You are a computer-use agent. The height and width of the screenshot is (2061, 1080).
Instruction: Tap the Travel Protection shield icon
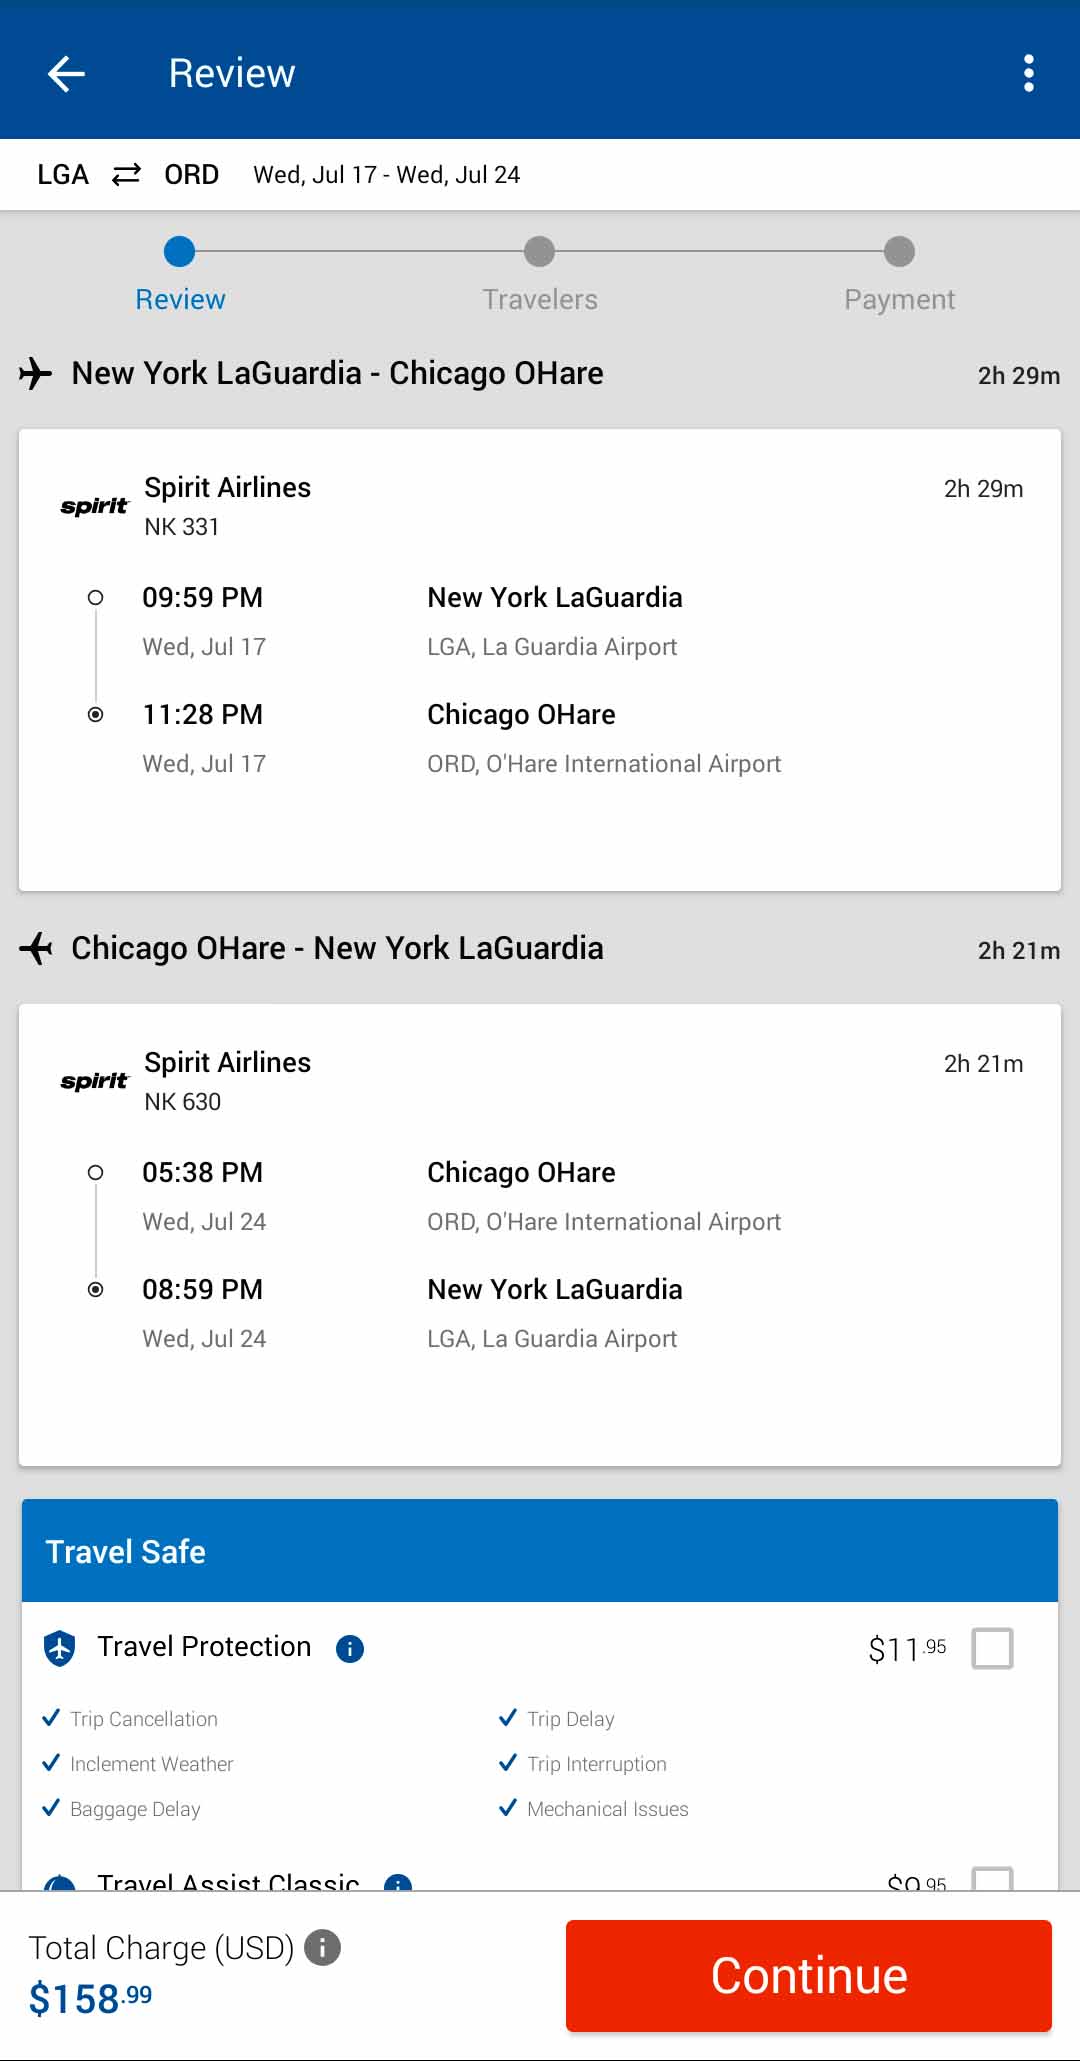point(60,1649)
